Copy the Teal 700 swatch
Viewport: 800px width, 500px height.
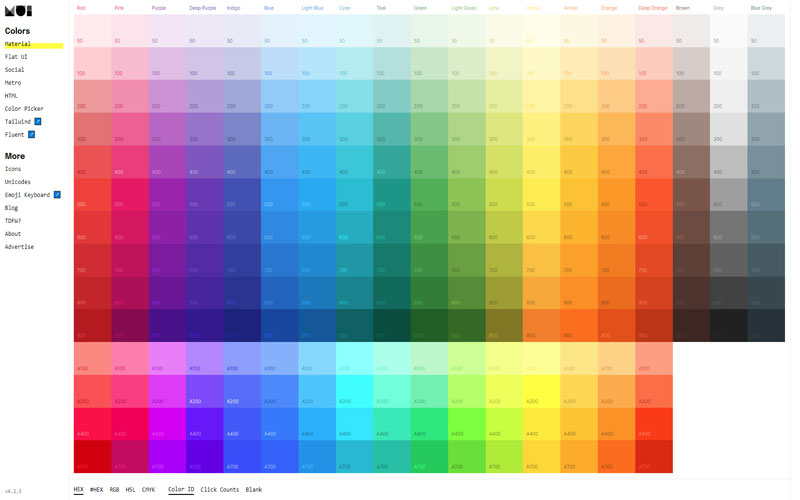392,260
